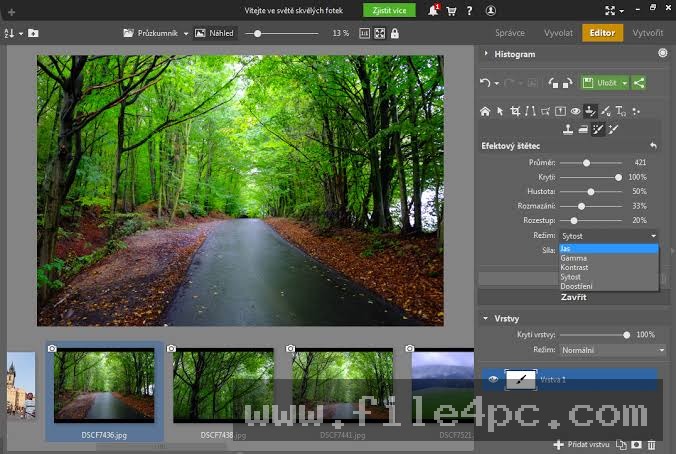Rotate image left icon
676x454 pixels.
(553, 82)
